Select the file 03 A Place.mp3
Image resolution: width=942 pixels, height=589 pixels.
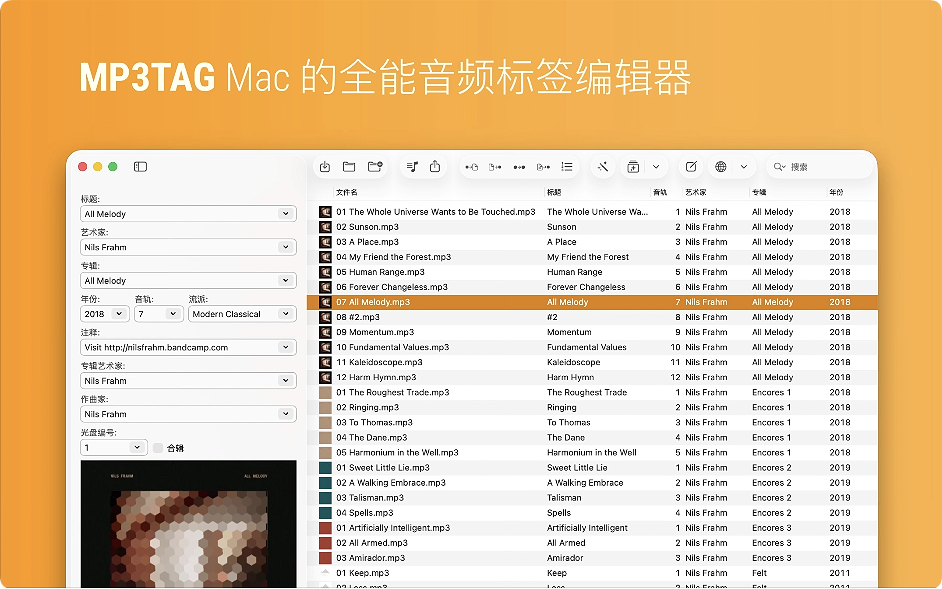click(x=367, y=242)
